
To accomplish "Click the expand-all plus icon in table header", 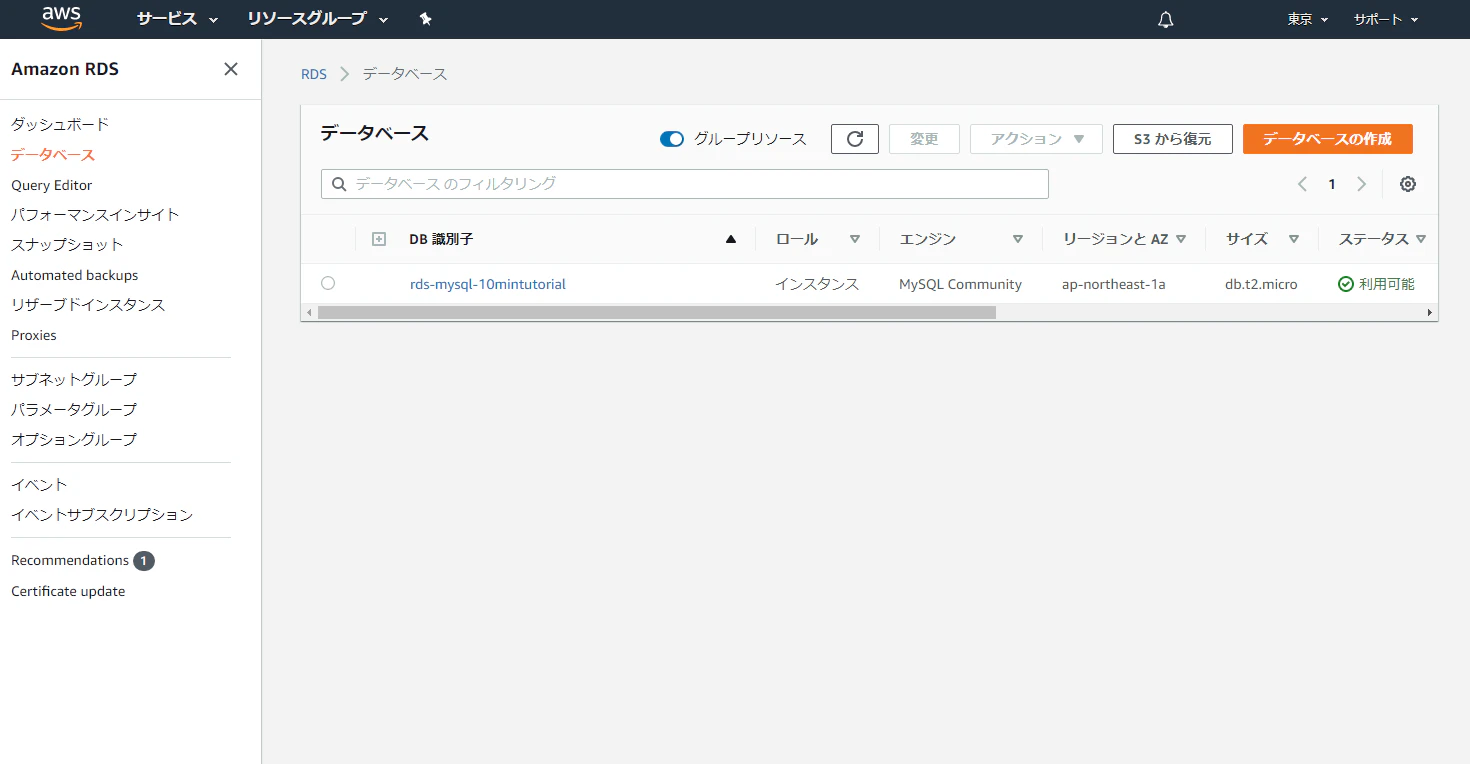I will [379, 239].
